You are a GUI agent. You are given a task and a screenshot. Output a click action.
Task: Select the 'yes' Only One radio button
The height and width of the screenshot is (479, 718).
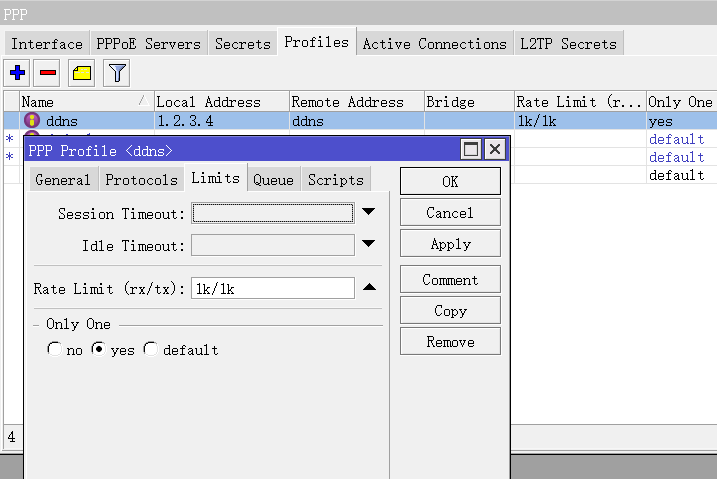(98, 350)
